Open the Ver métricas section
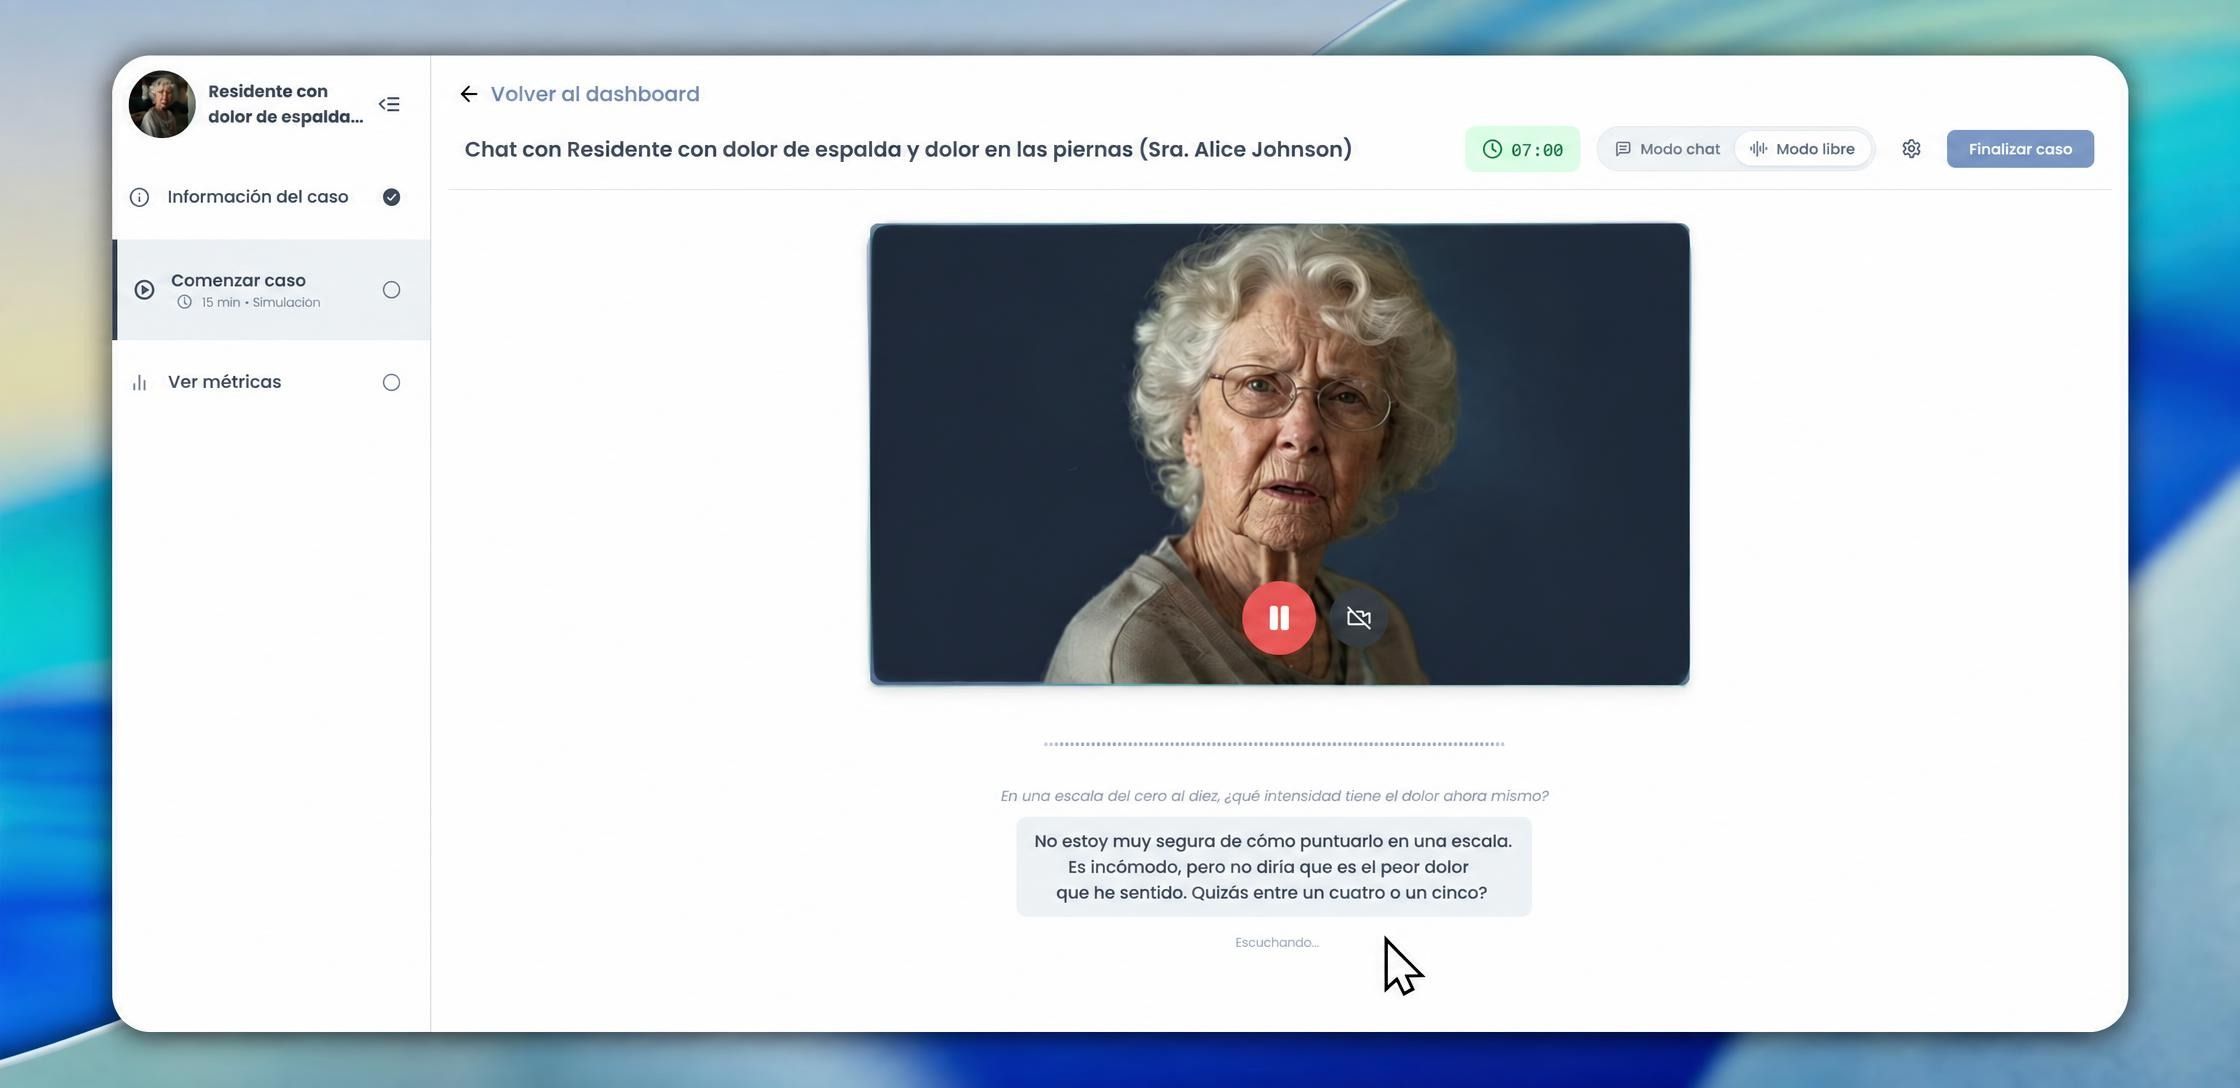This screenshot has width=2240, height=1088. (x=271, y=382)
